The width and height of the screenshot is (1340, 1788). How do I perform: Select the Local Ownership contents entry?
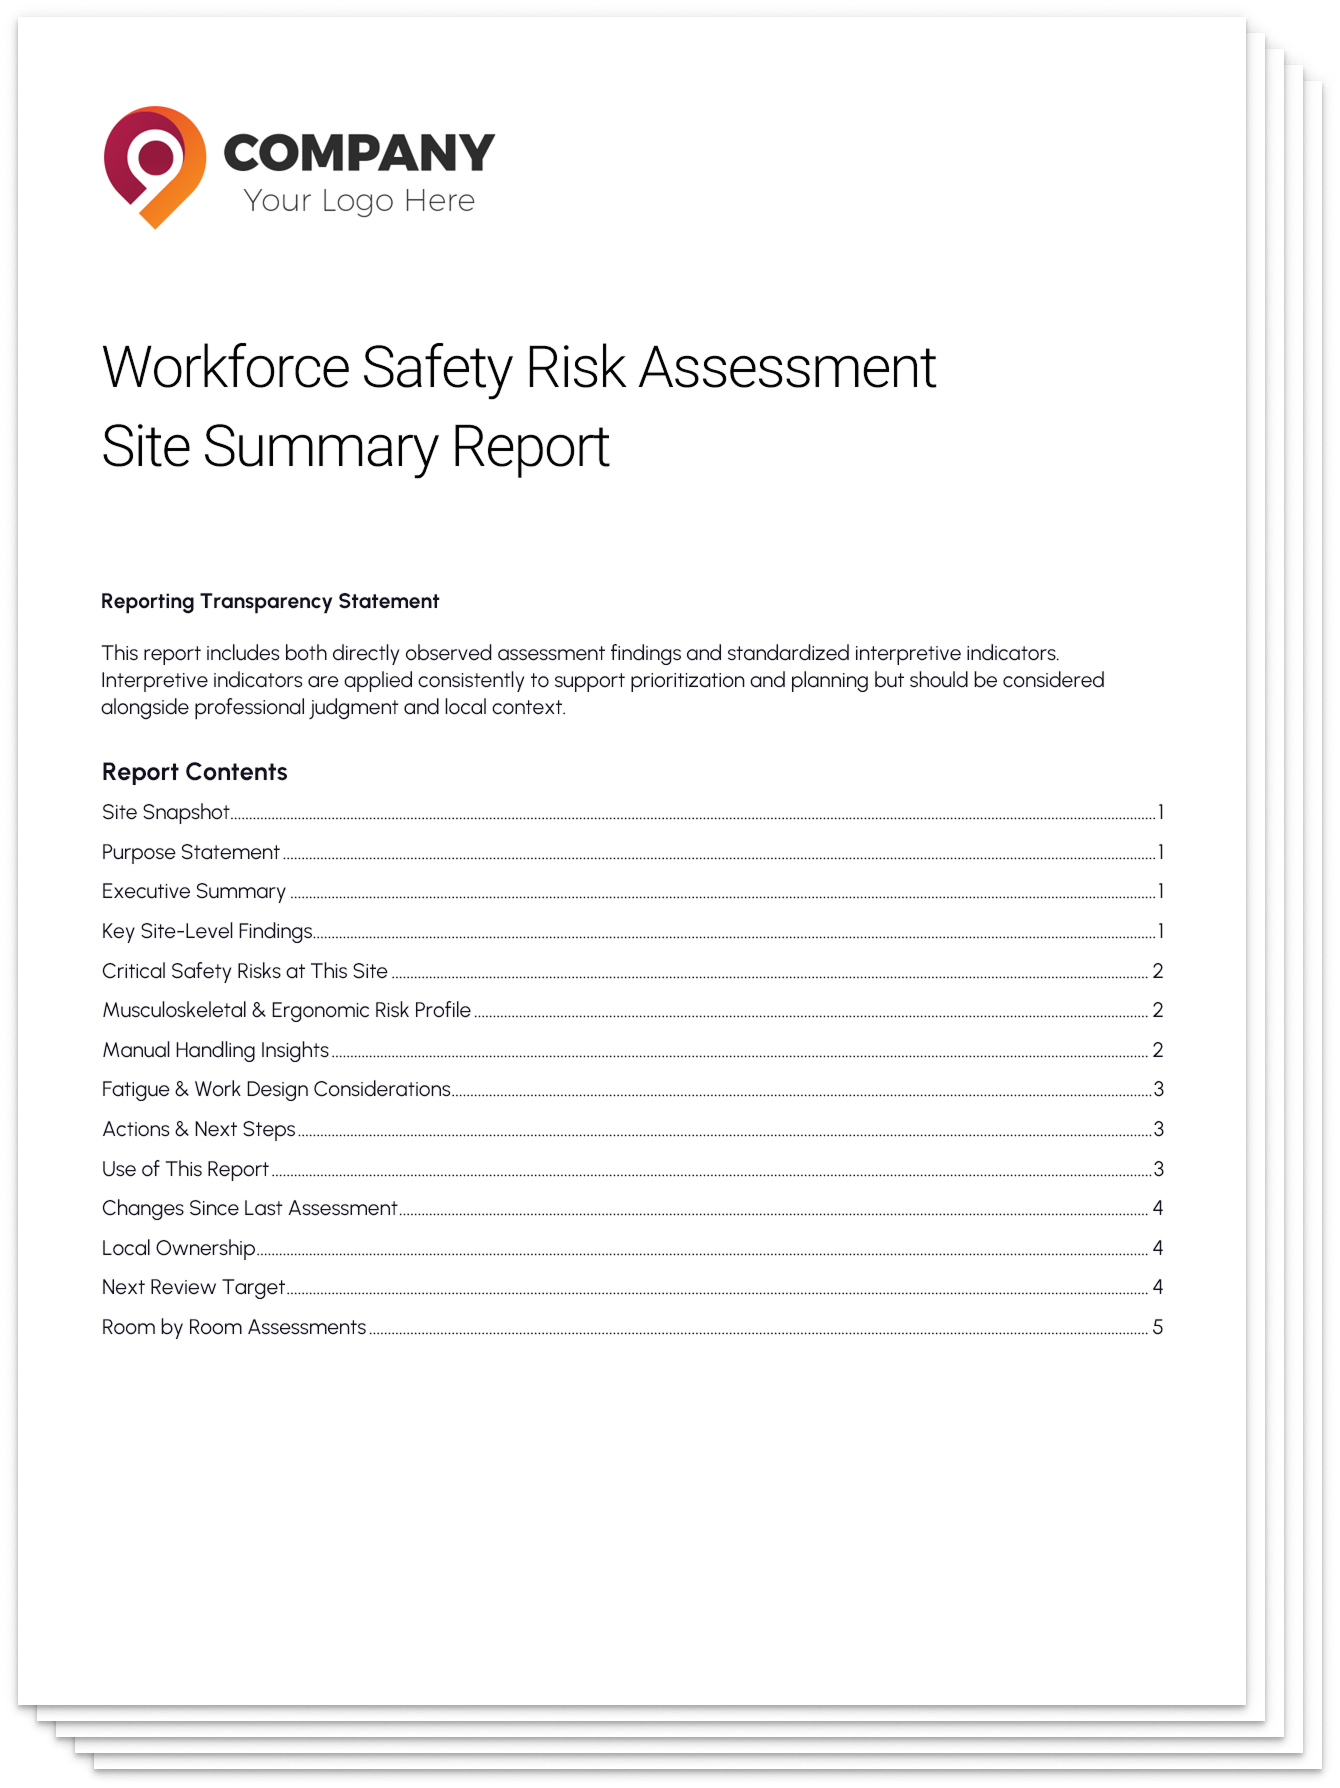[x=178, y=1248]
